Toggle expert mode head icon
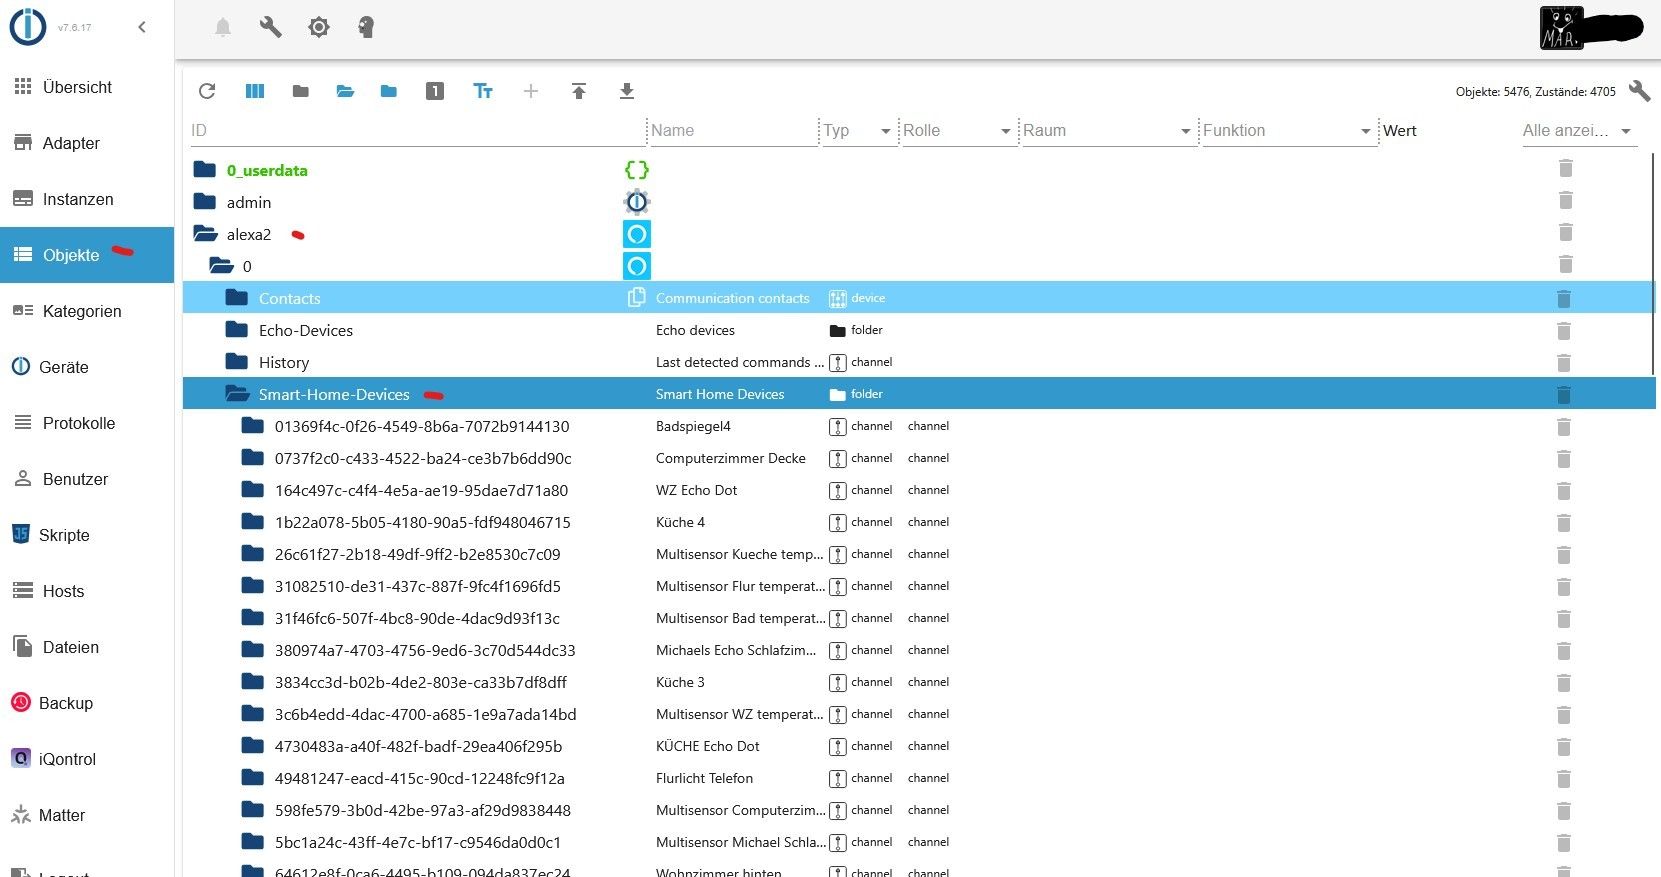The width and height of the screenshot is (1661, 877). [366, 28]
